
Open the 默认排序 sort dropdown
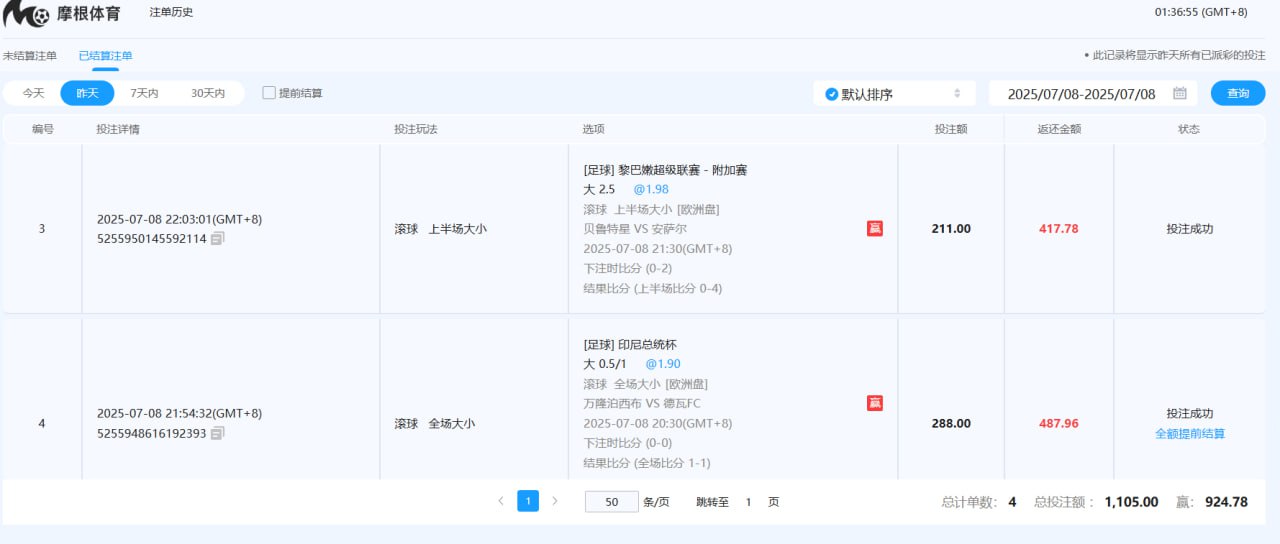[x=892, y=94]
